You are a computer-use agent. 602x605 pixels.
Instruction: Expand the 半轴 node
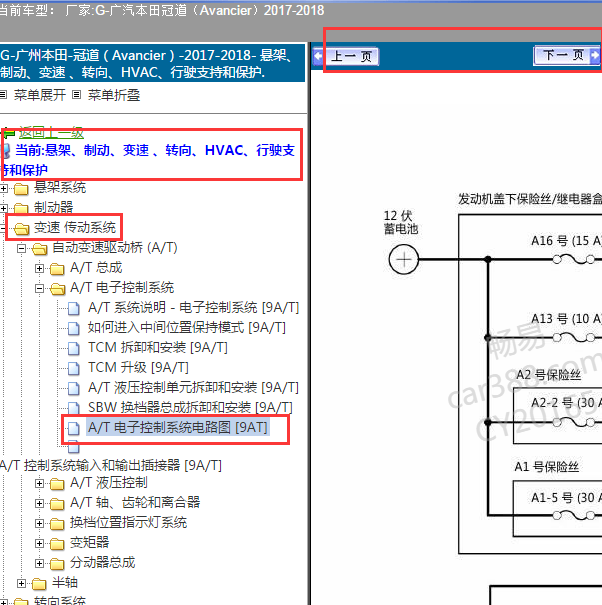(x=22, y=584)
